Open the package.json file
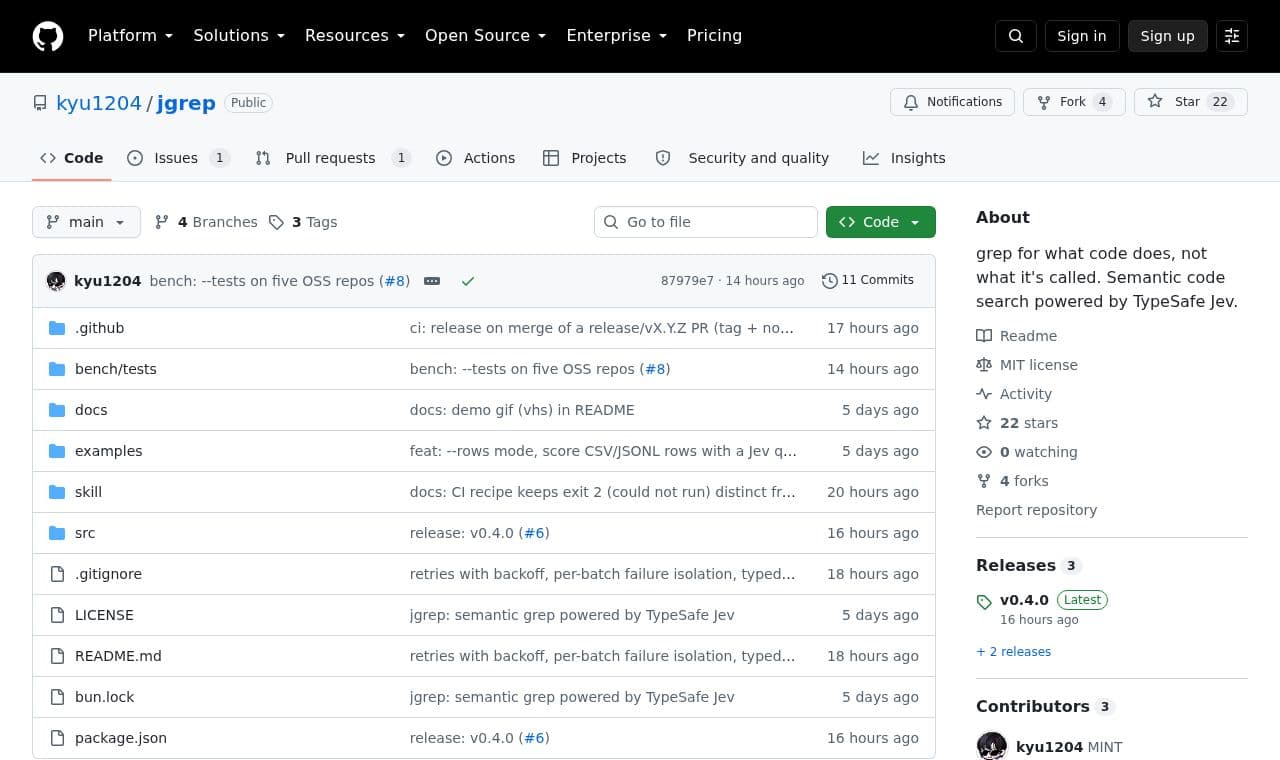1280x760 pixels. (x=121, y=738)
